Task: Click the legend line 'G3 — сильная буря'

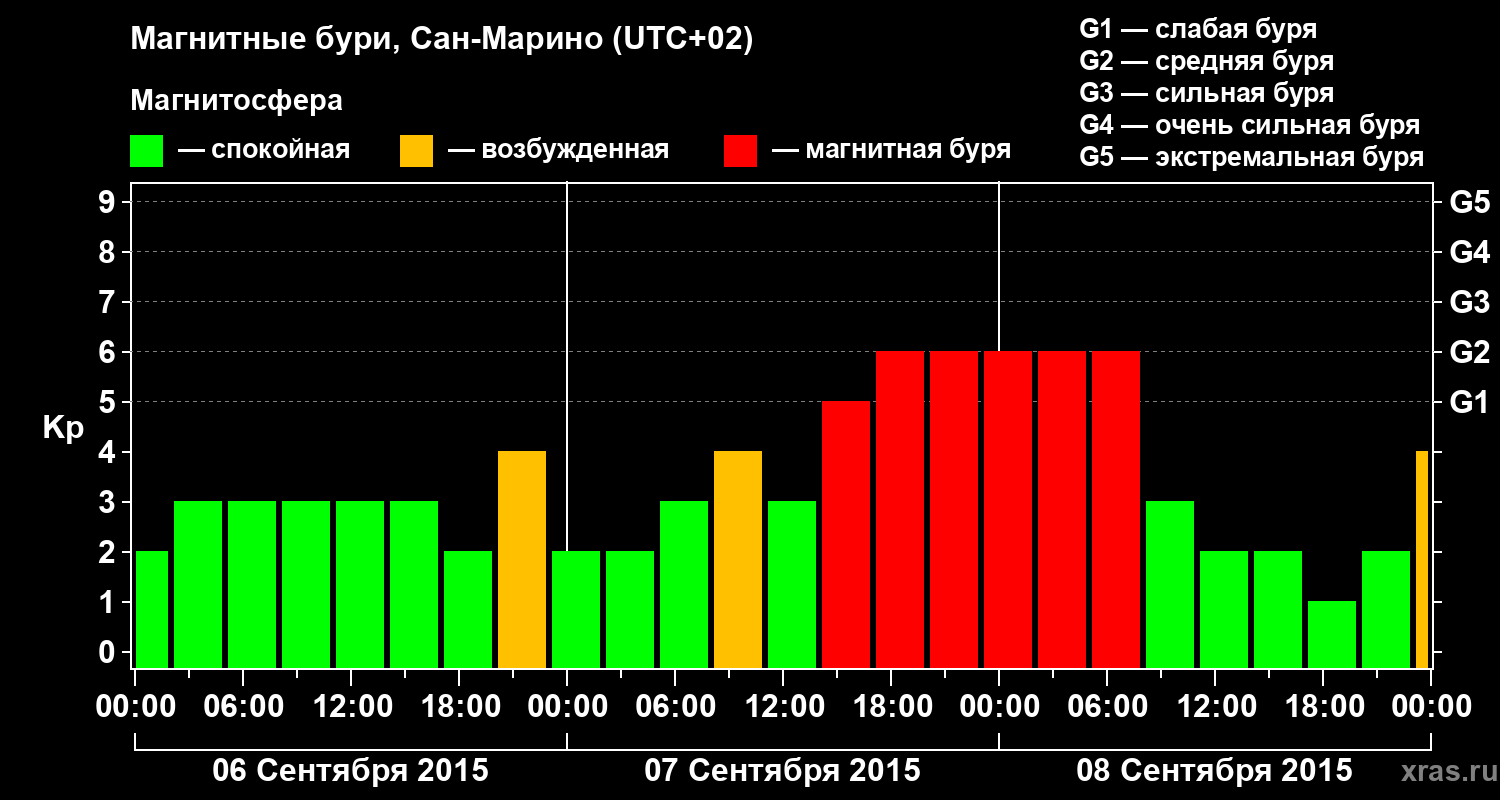Action: pyautogui.click(x=1207, y=93)
